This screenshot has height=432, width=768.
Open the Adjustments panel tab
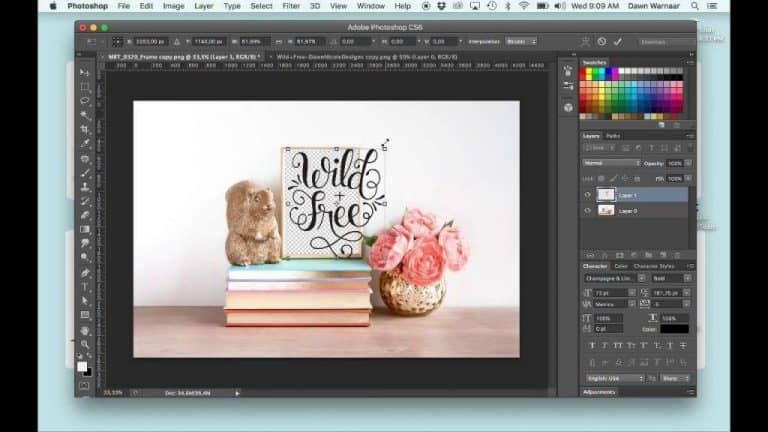coord(599,392)
